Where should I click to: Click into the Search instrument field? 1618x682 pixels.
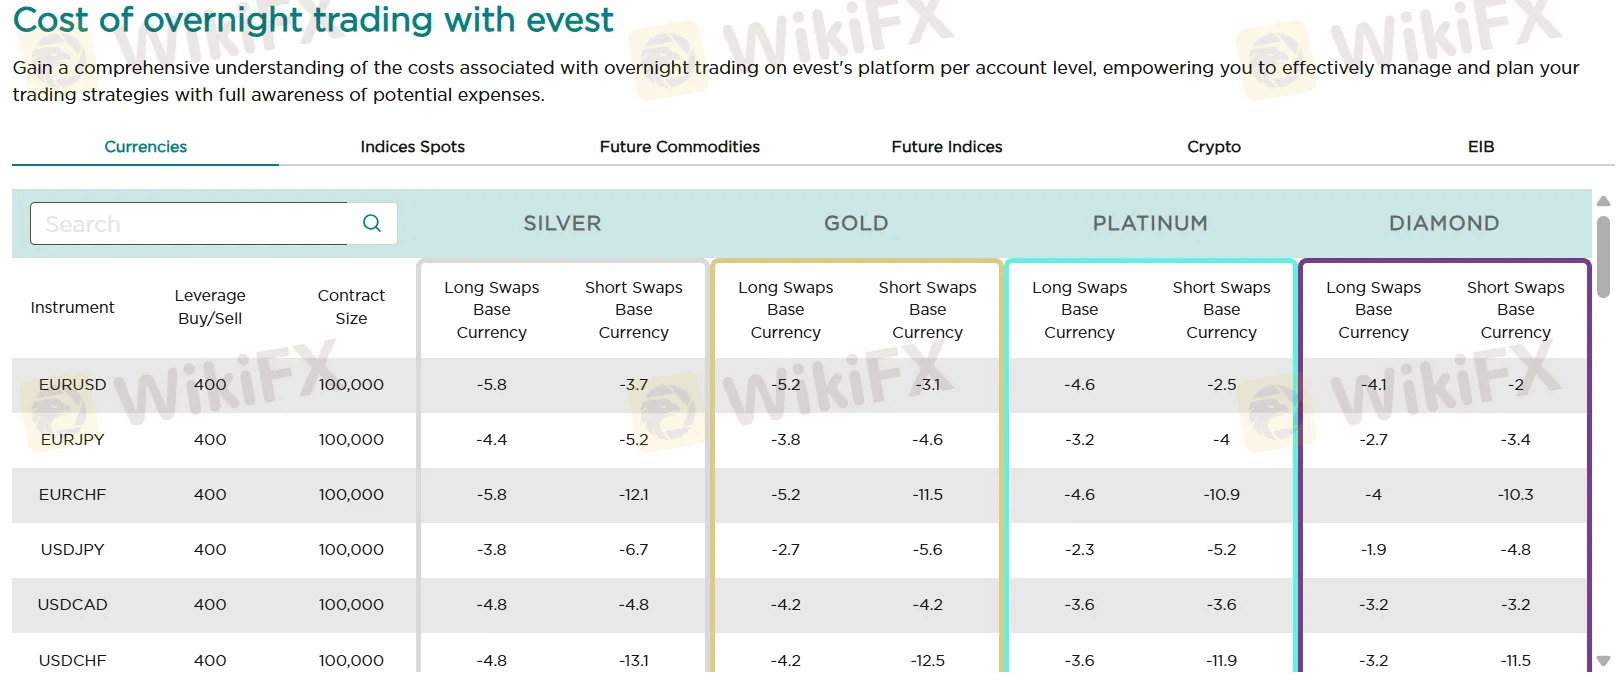[190, 224]
